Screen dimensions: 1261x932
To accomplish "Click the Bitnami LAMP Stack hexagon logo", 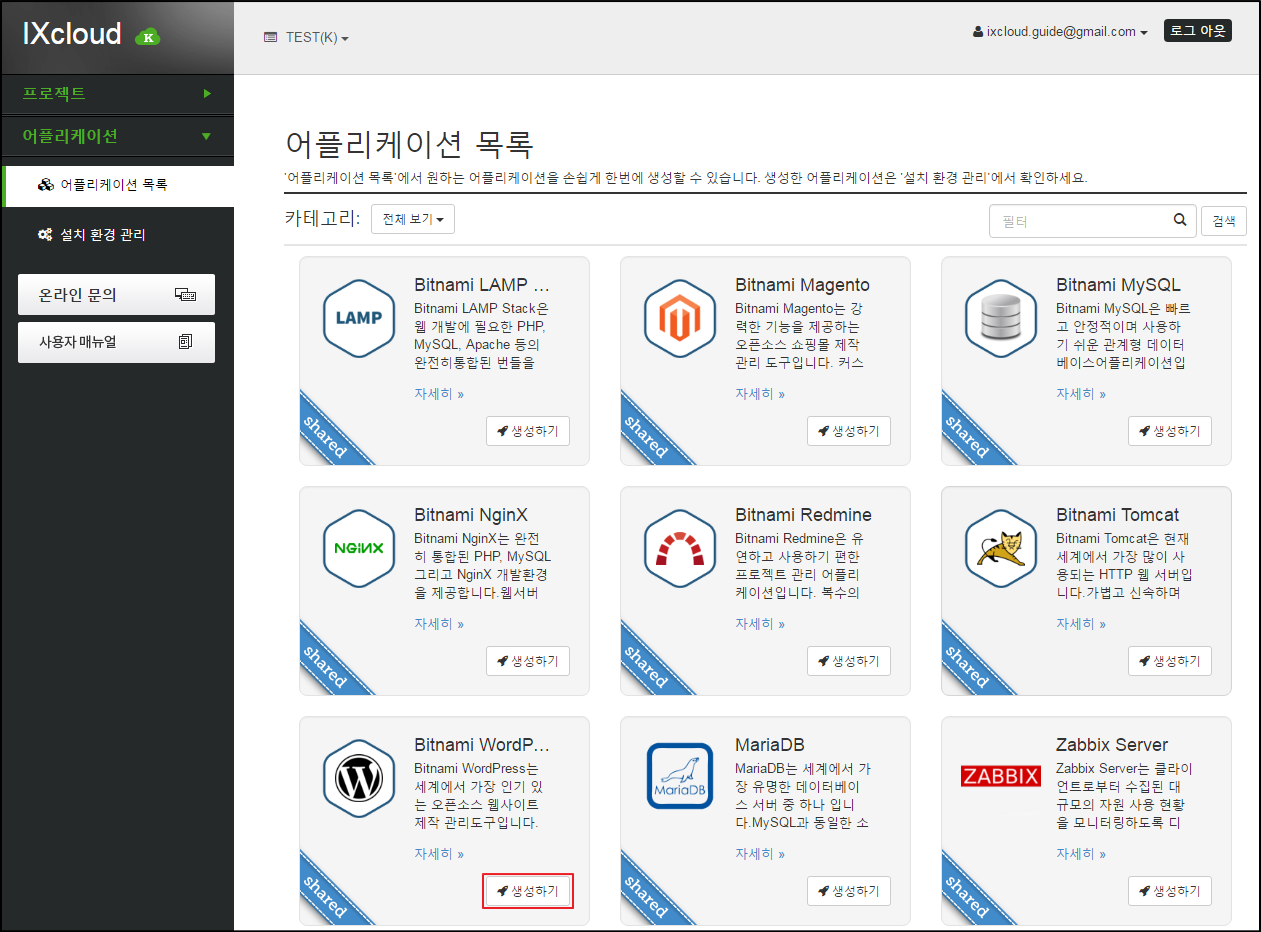I will click(359, 318).
